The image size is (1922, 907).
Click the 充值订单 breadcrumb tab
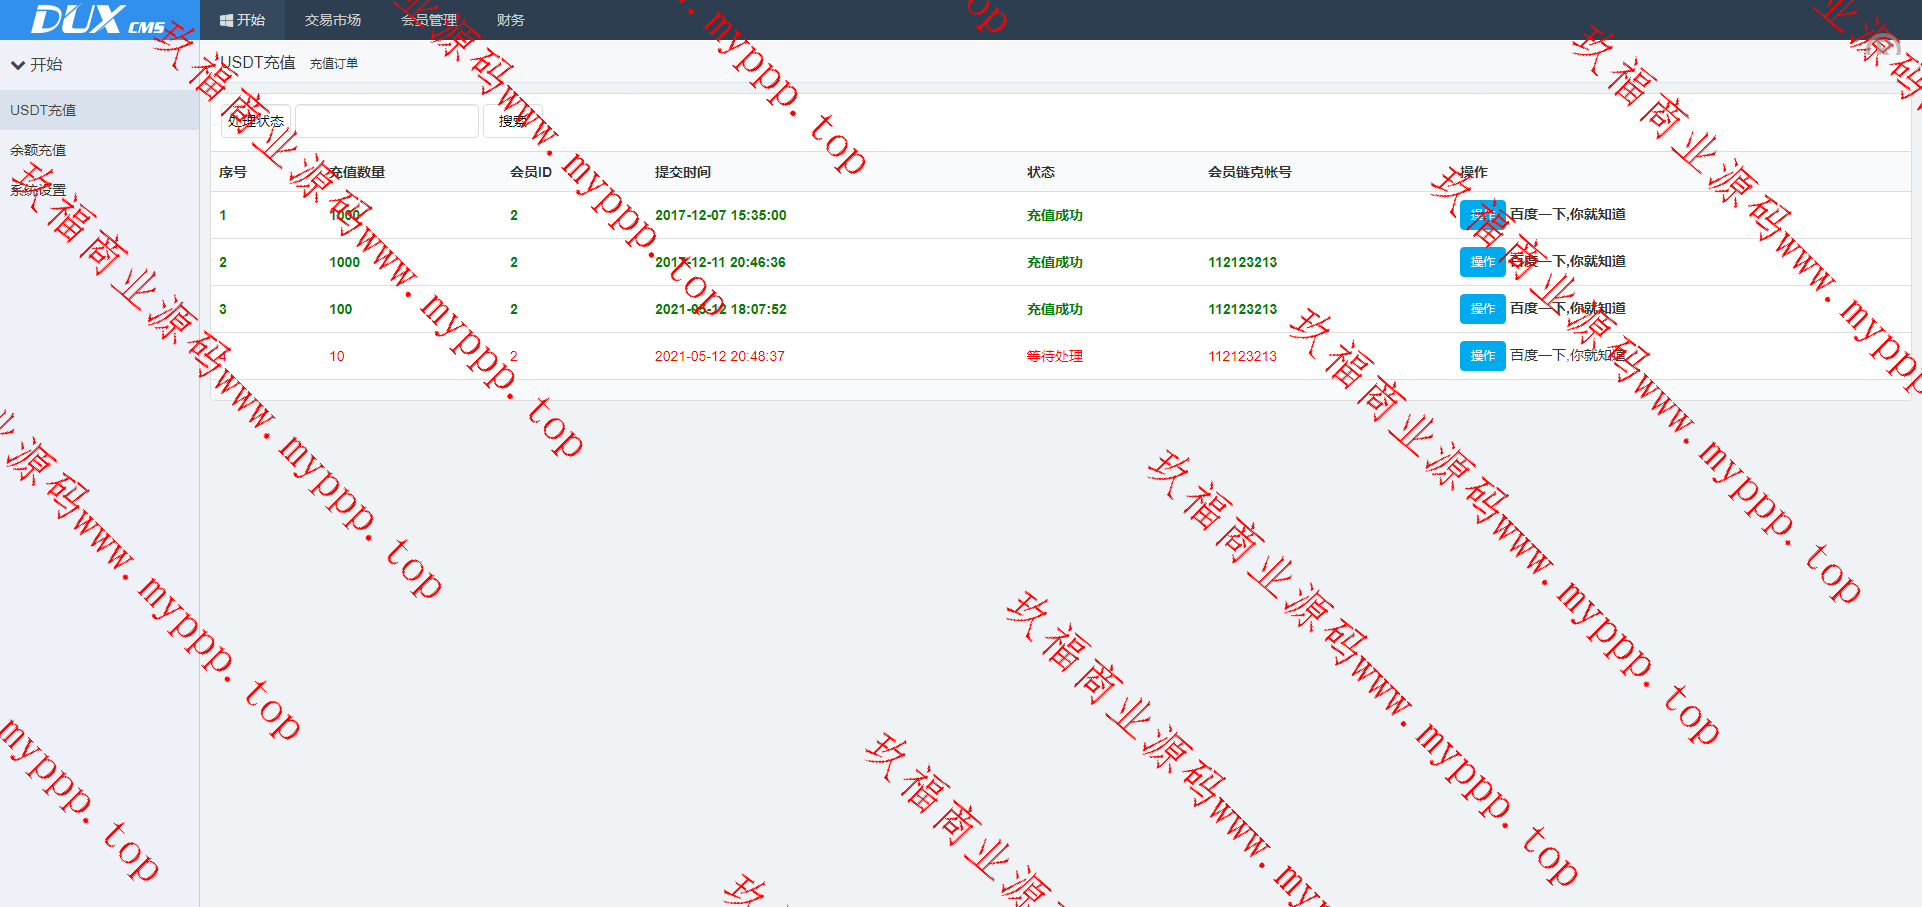click(x=334, y=64)
